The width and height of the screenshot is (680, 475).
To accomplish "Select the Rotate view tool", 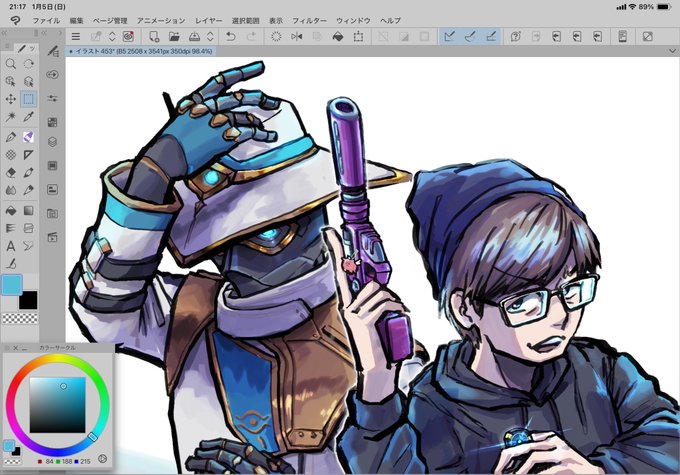I will coord(29,64).
